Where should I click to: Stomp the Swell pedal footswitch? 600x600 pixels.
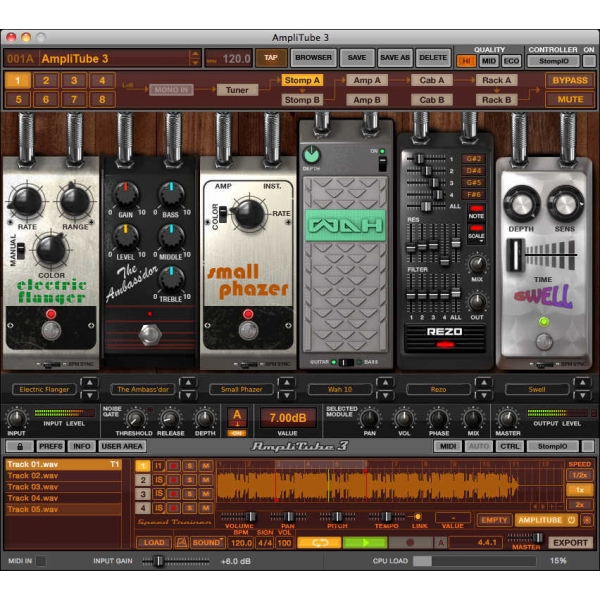[x=544, y=341]
